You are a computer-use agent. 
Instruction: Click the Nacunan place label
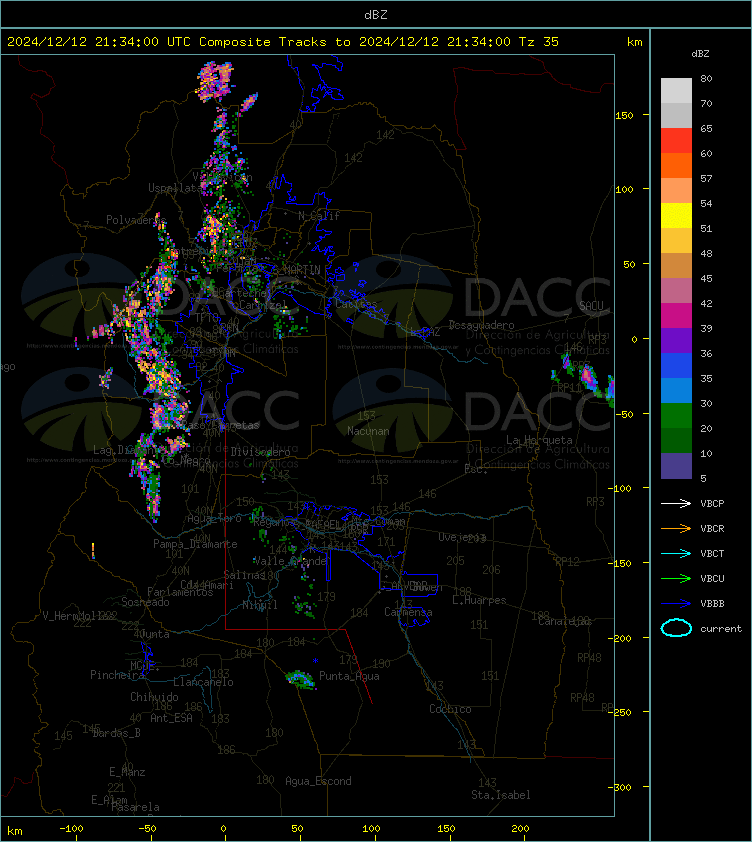tap(368, 431)
